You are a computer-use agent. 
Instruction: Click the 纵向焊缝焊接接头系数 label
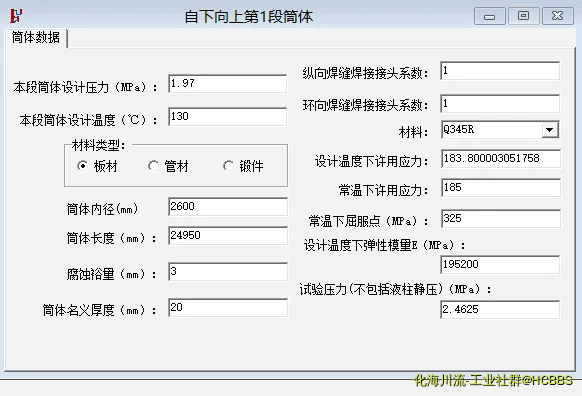[x=366, y=73]
